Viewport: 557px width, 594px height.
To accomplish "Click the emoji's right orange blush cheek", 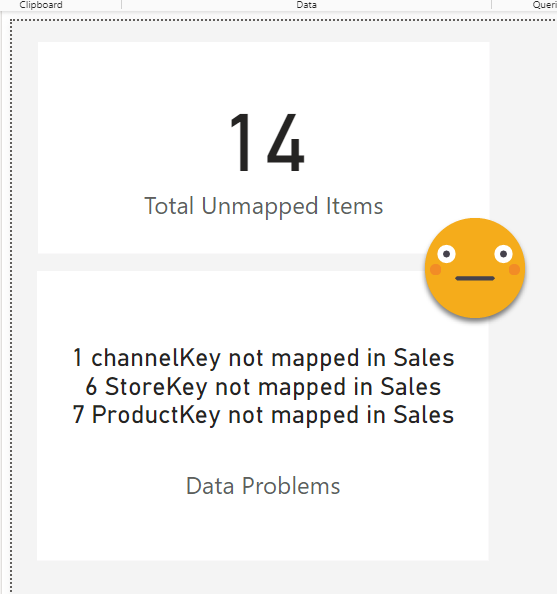I will (515, 270).
